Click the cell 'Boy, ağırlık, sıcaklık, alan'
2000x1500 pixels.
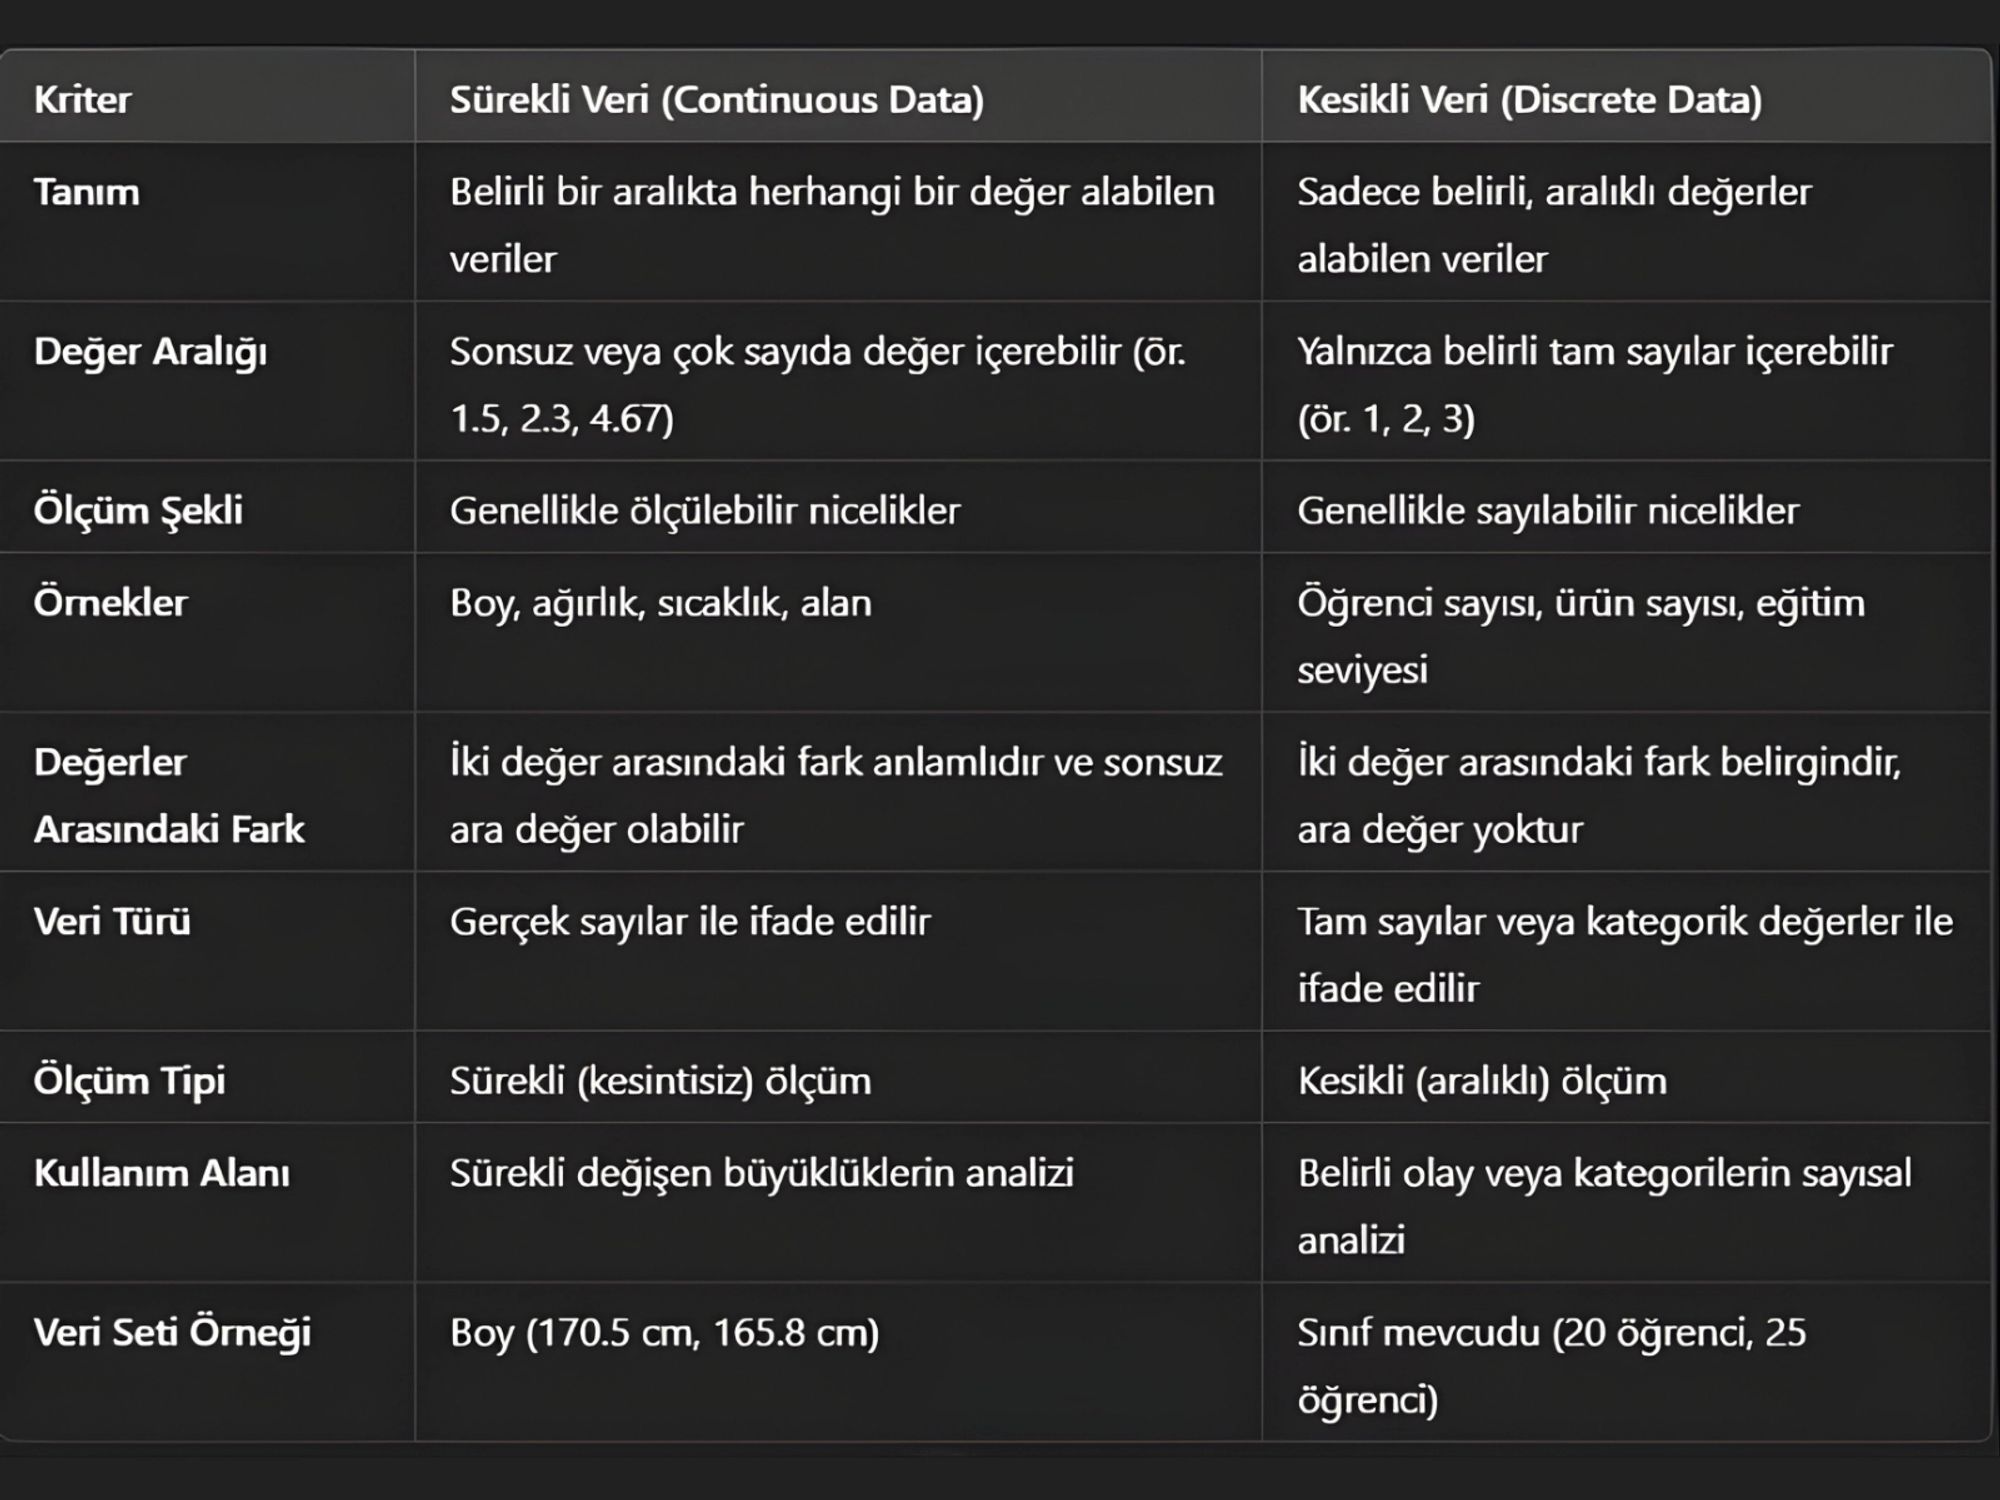pyautogui.click(x=660, y=603)
